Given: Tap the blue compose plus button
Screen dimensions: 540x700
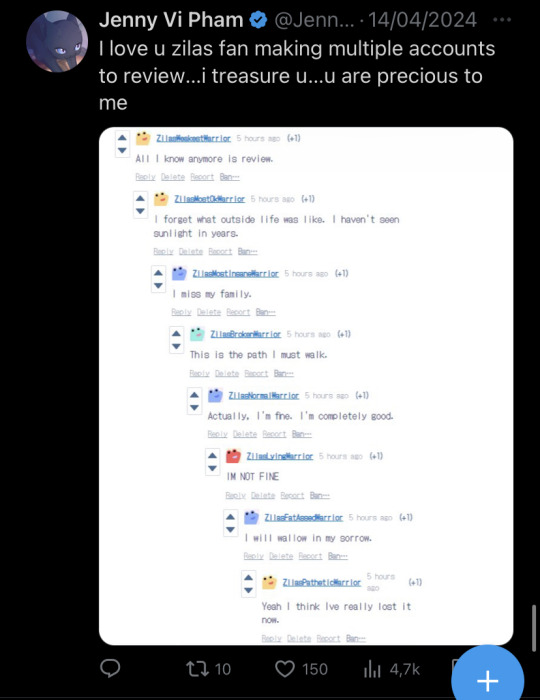Looking at the screenshot, I should point(487,681).
